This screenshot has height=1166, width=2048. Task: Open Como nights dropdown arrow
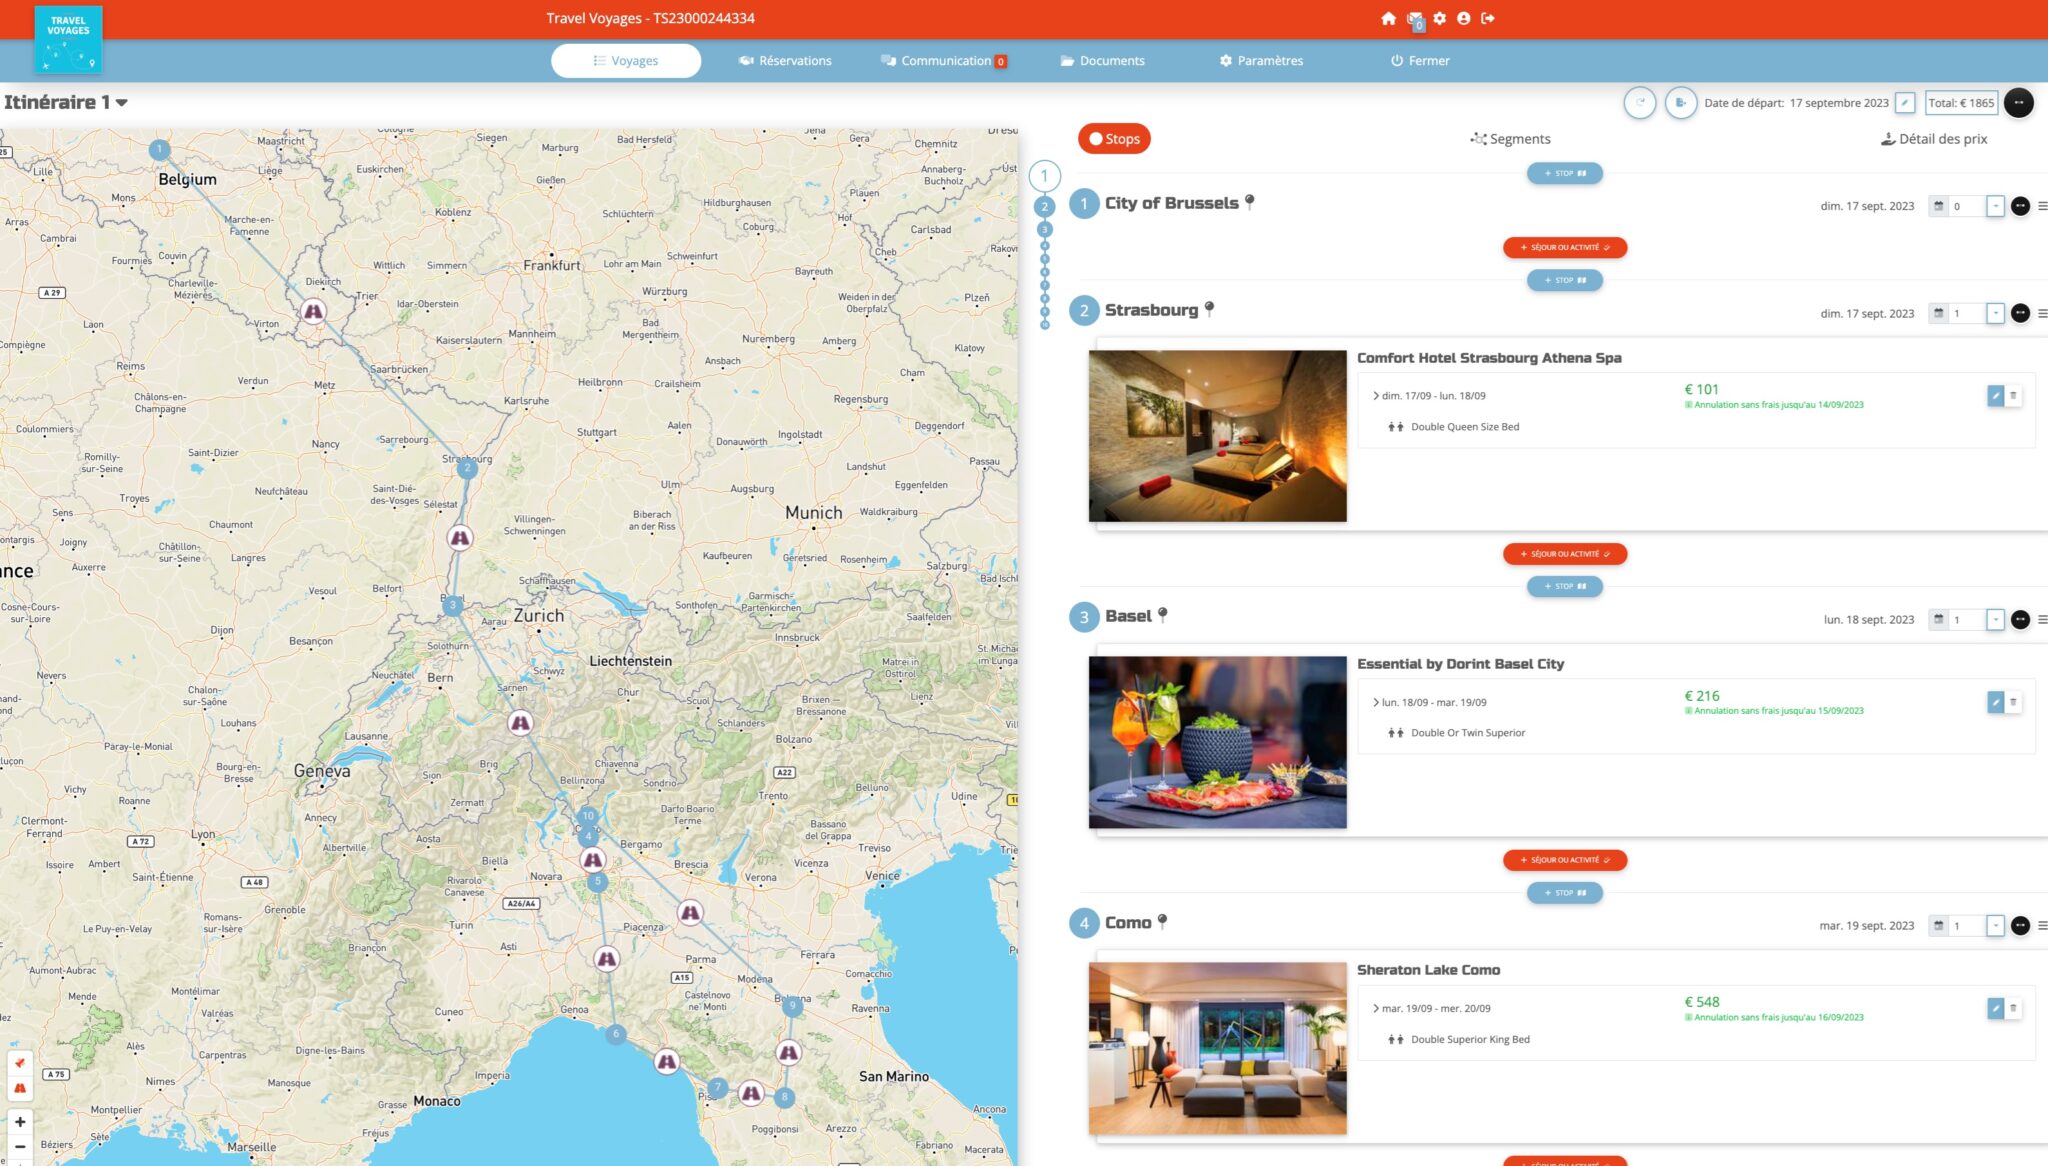click(x=1995, y=925)
